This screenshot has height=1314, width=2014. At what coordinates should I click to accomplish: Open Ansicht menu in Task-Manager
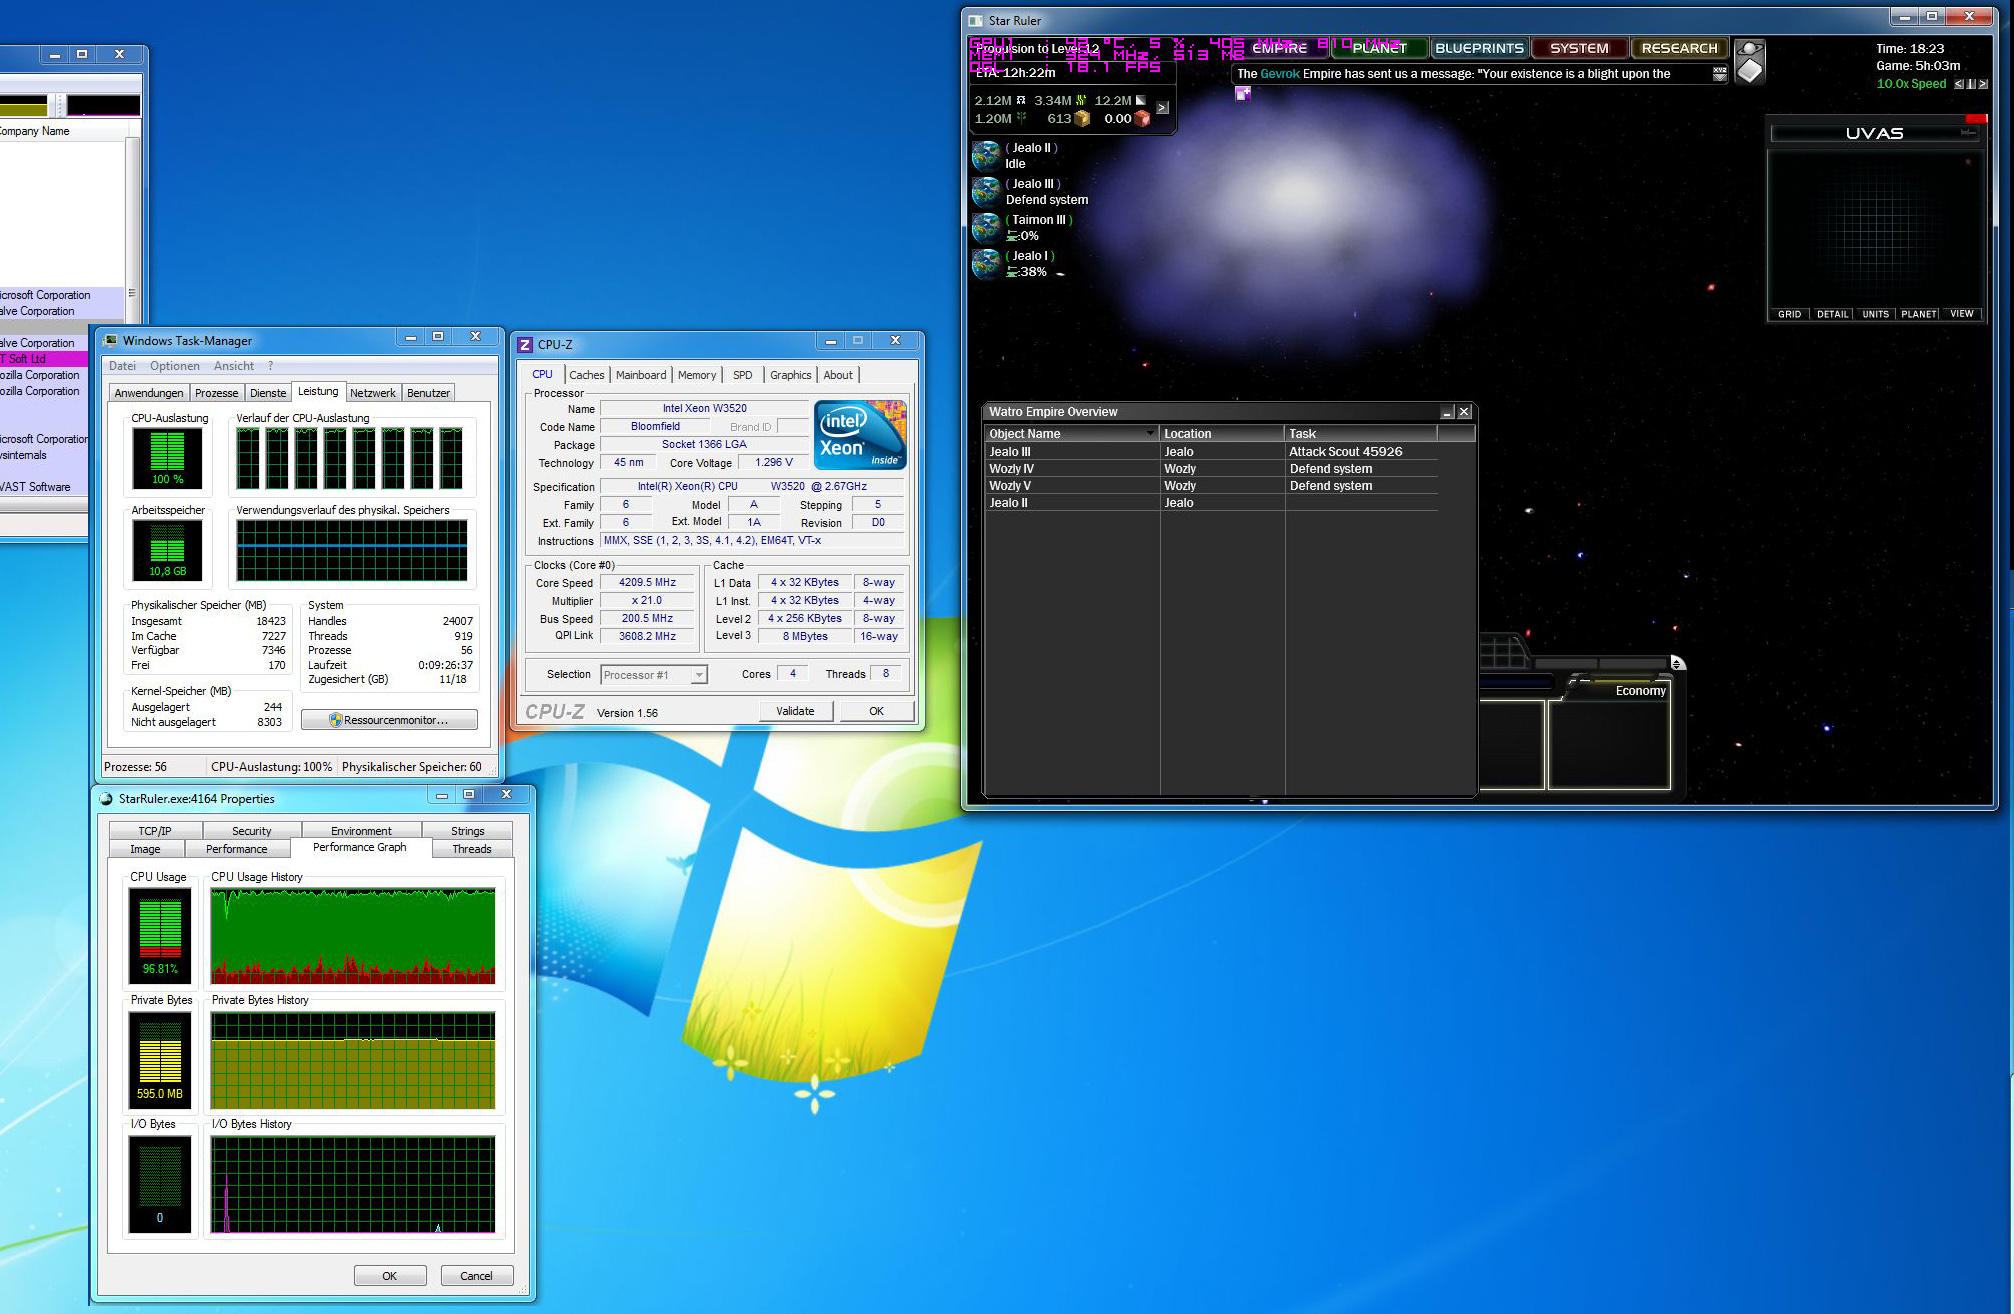coord(234,366)
